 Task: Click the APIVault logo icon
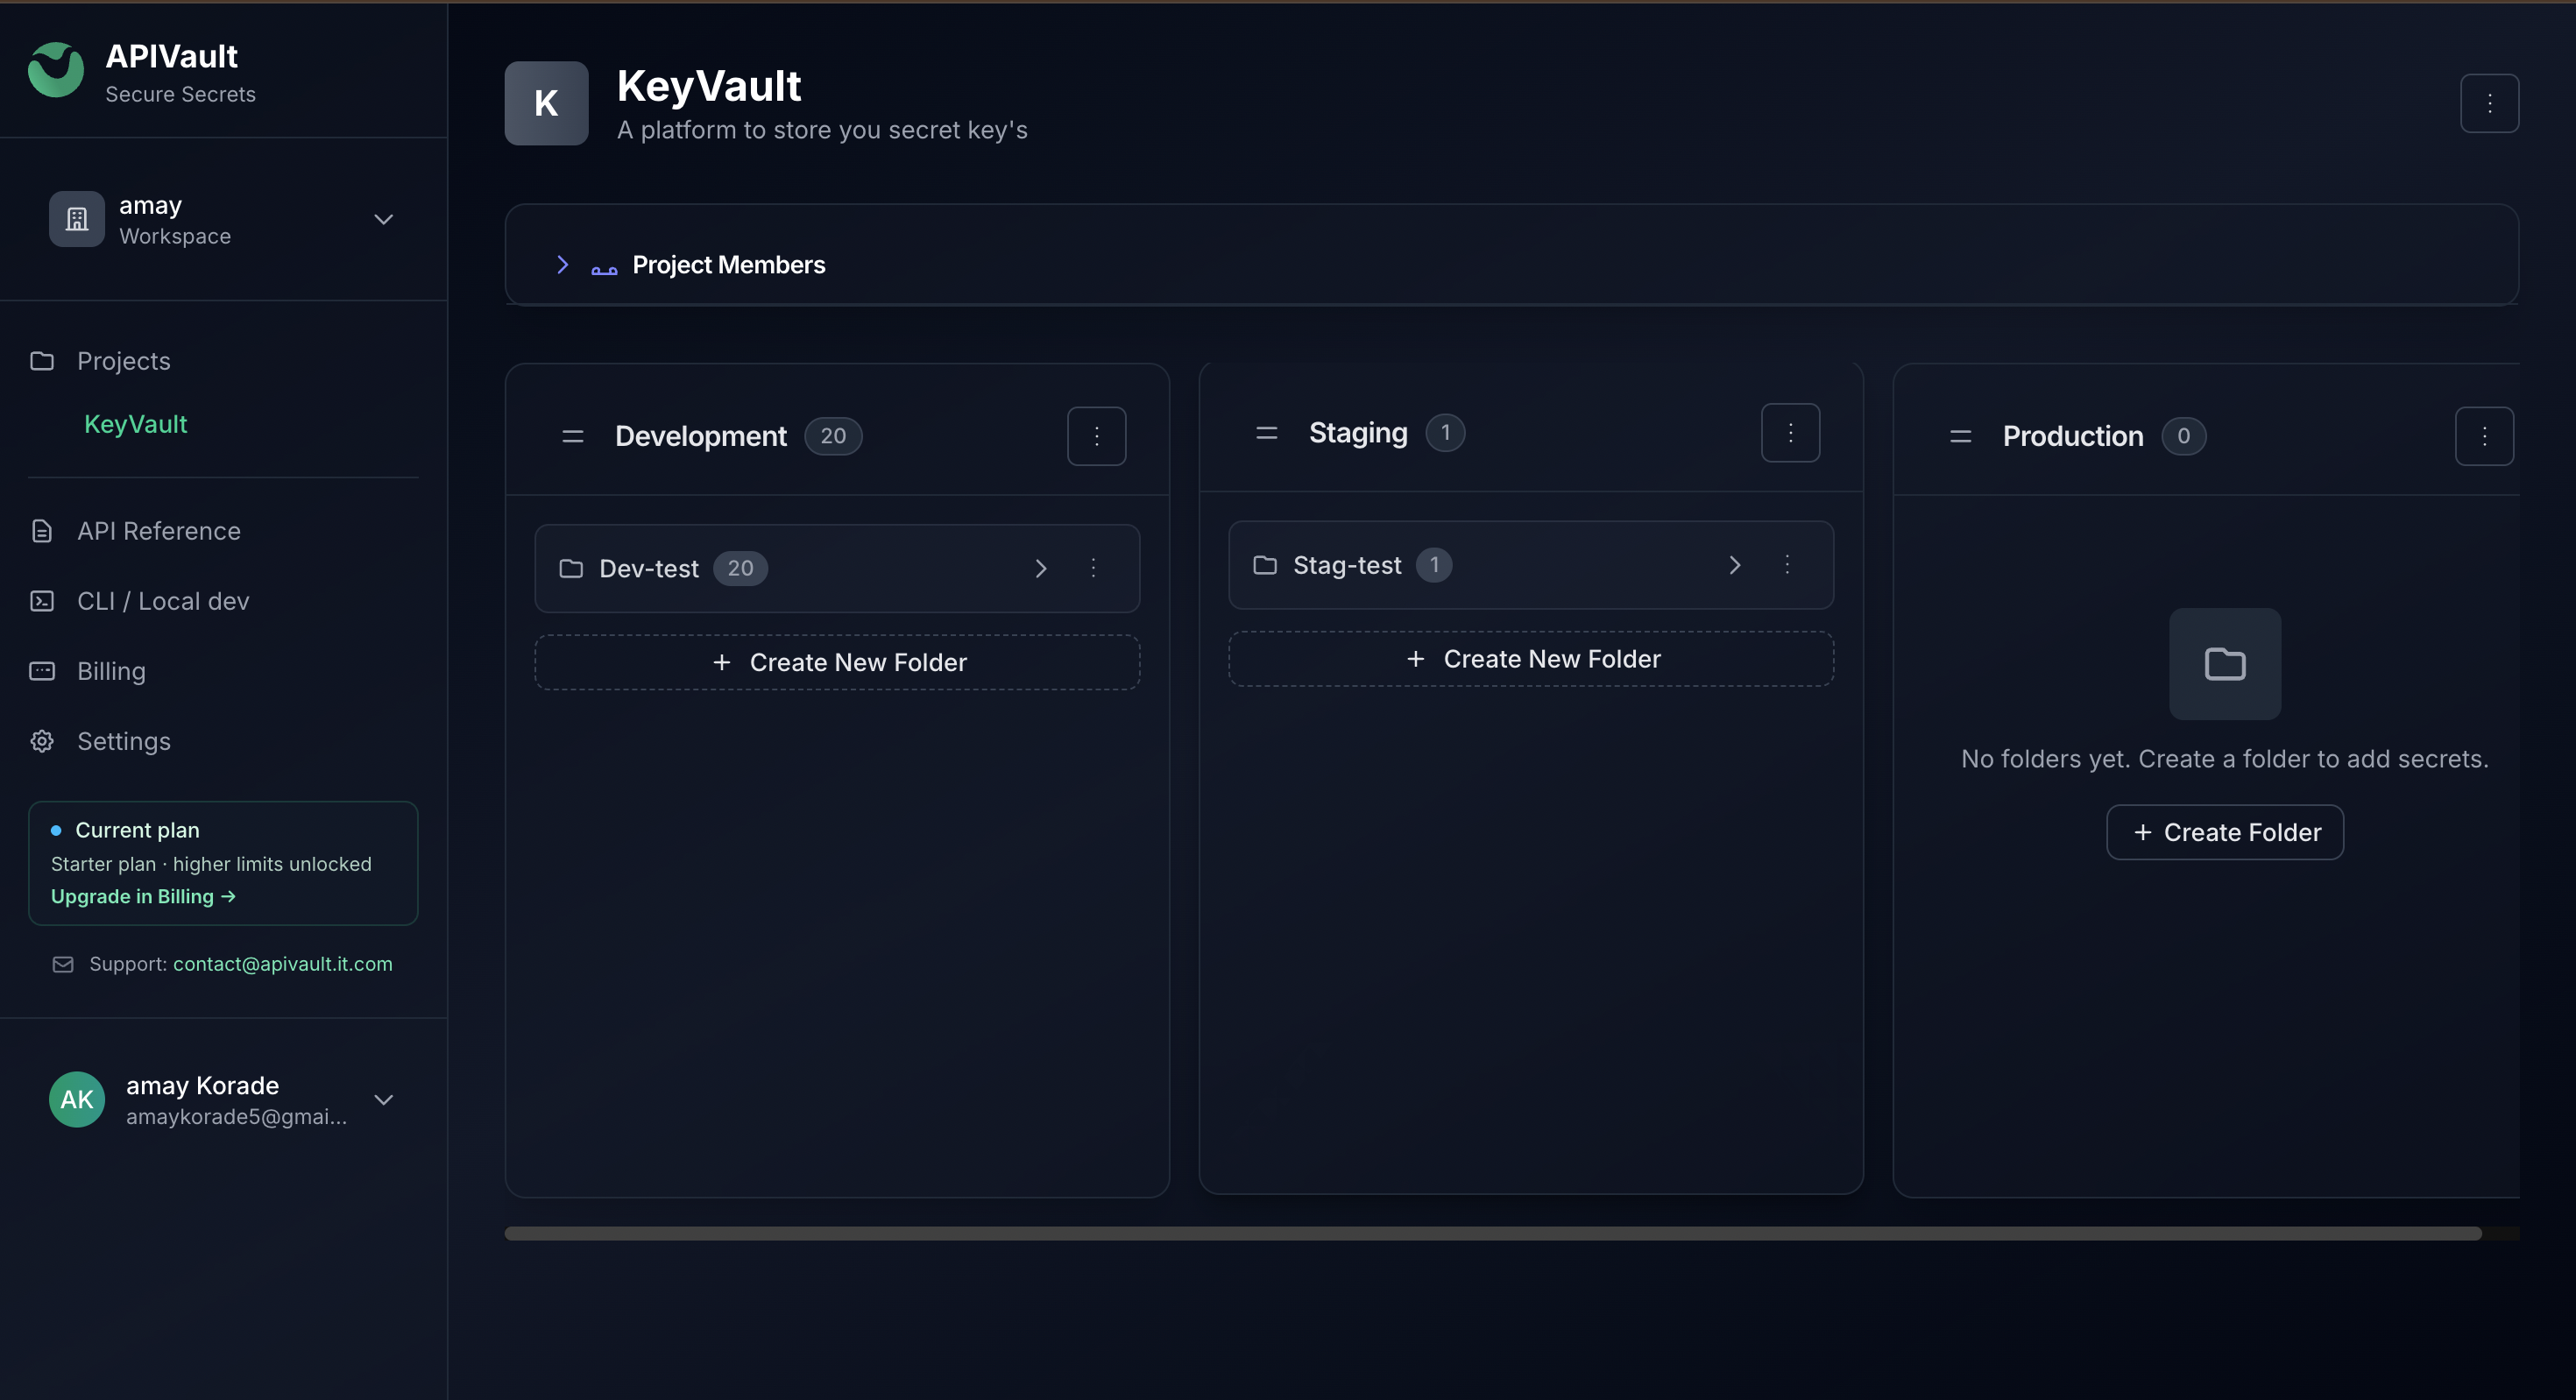point(55,71)
